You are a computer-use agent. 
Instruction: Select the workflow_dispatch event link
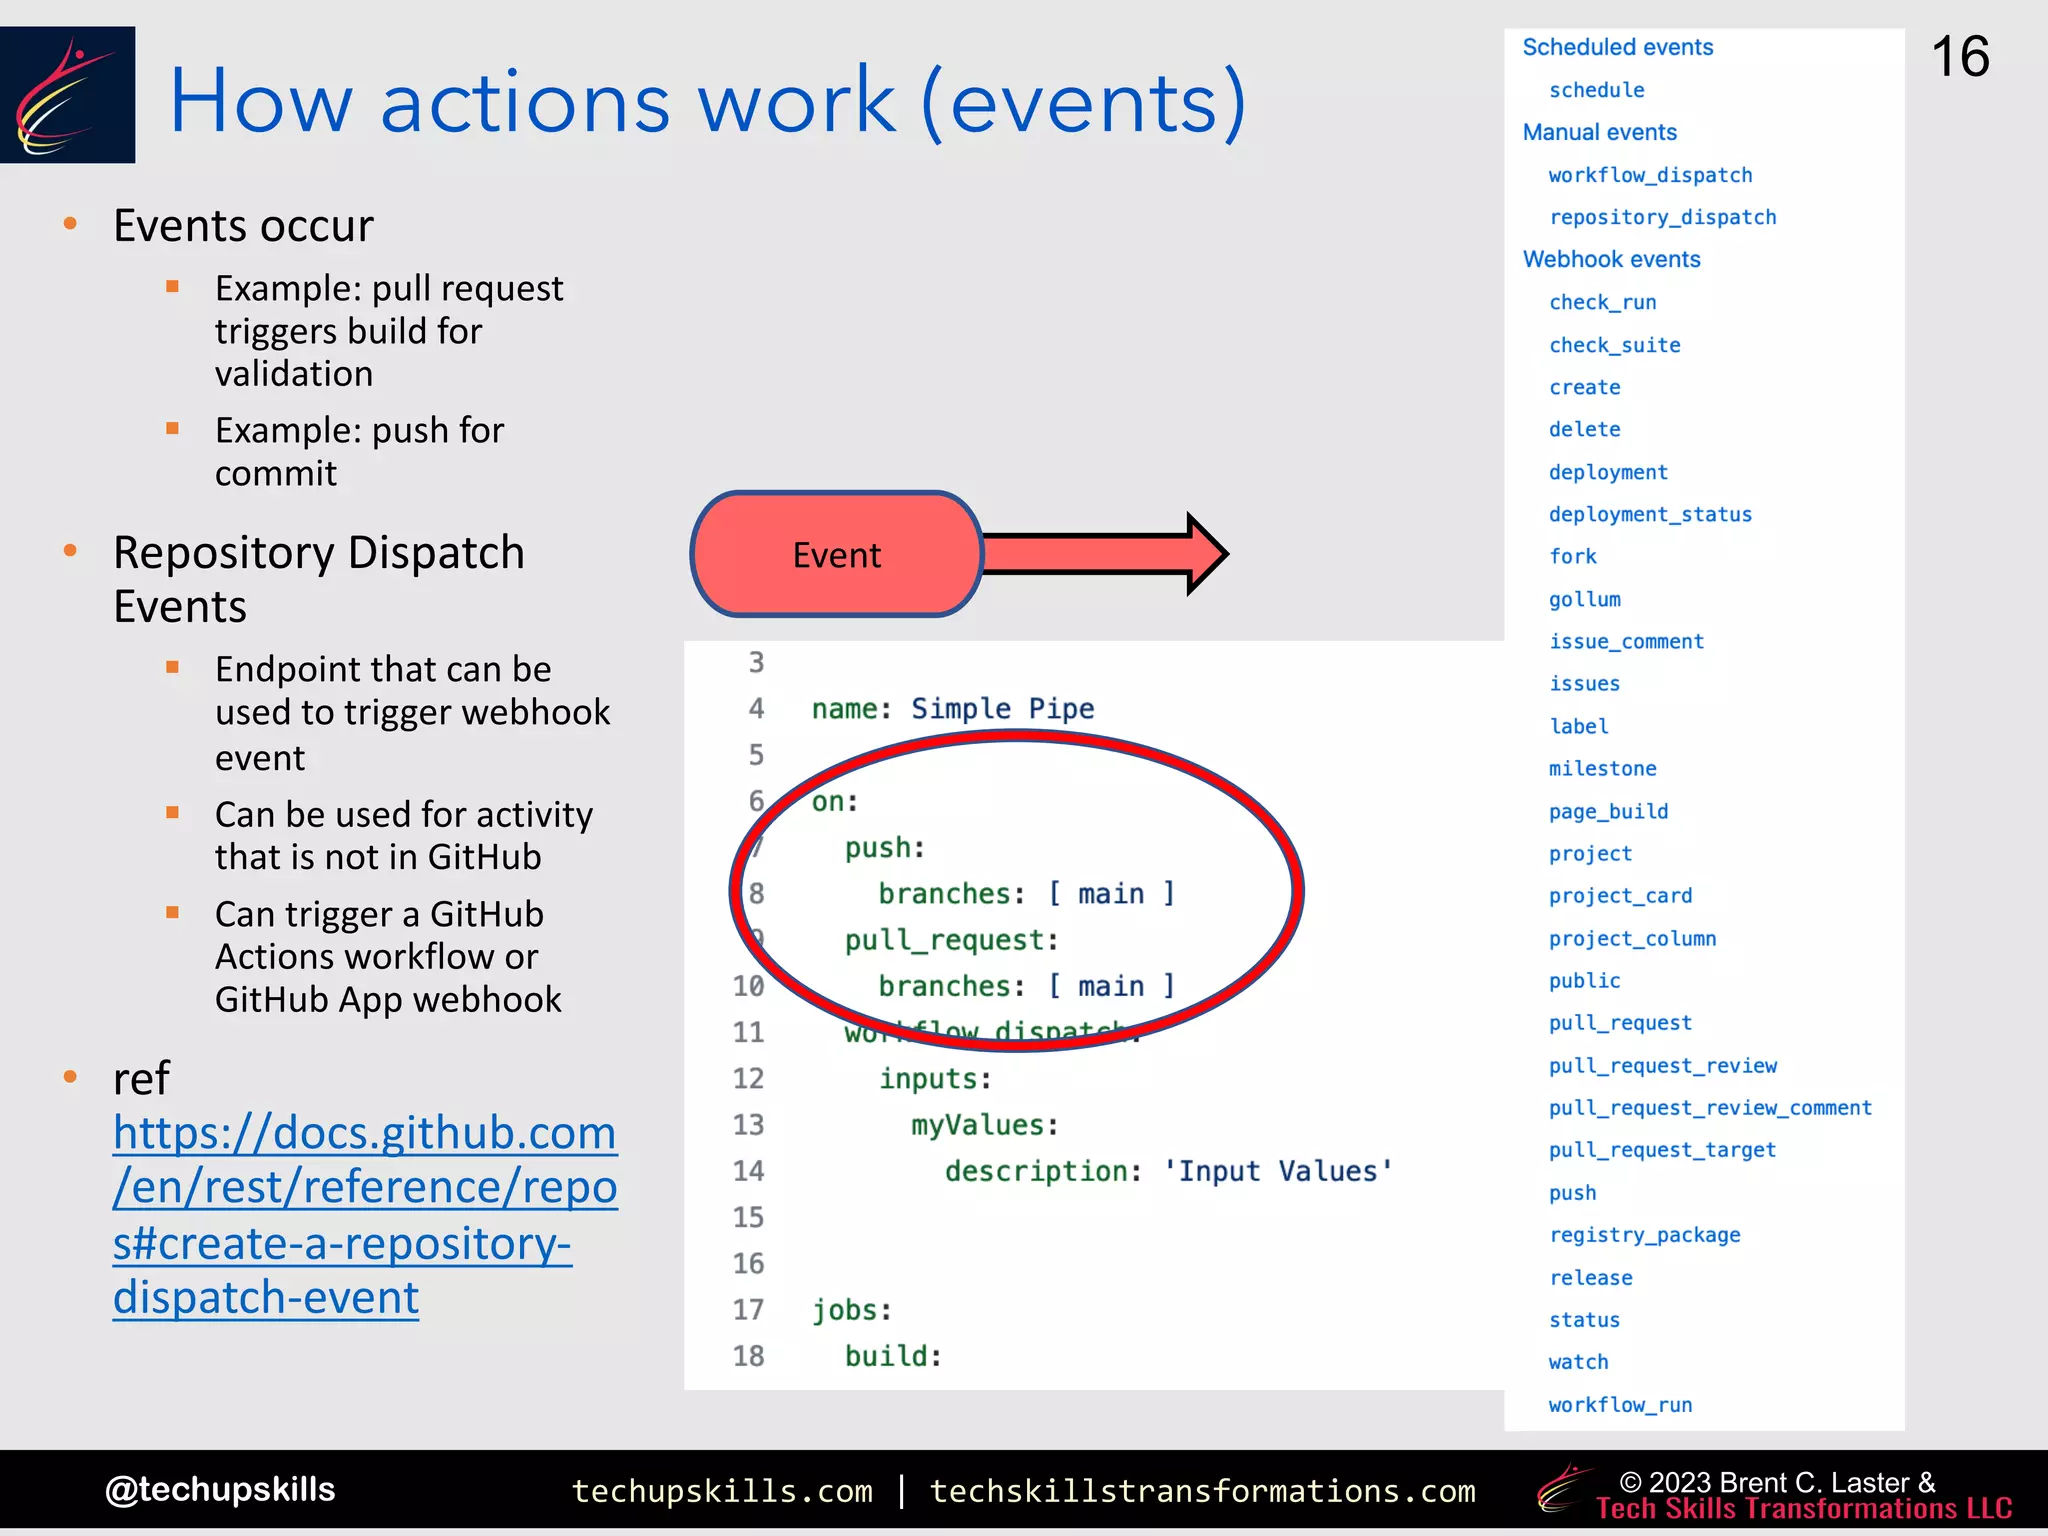[1650, 175]
